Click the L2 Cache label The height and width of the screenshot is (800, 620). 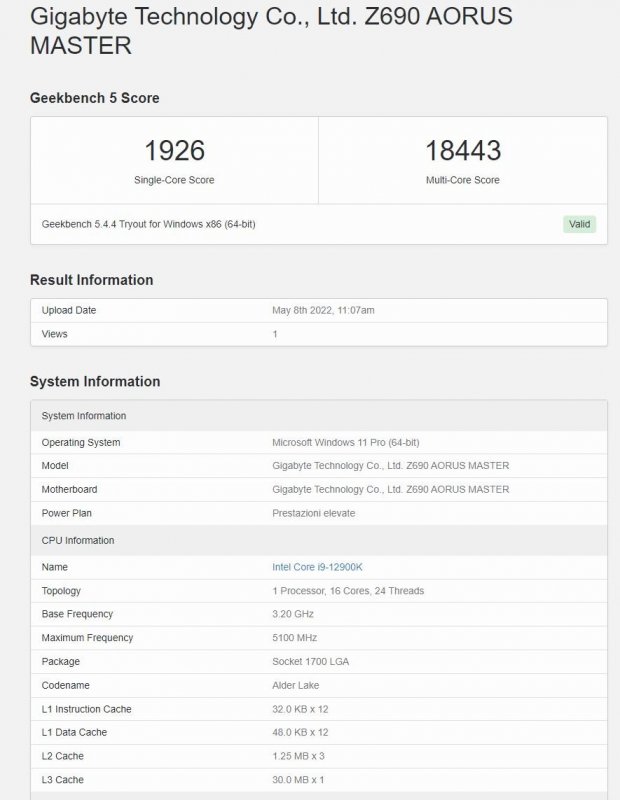tap(63, 756)
